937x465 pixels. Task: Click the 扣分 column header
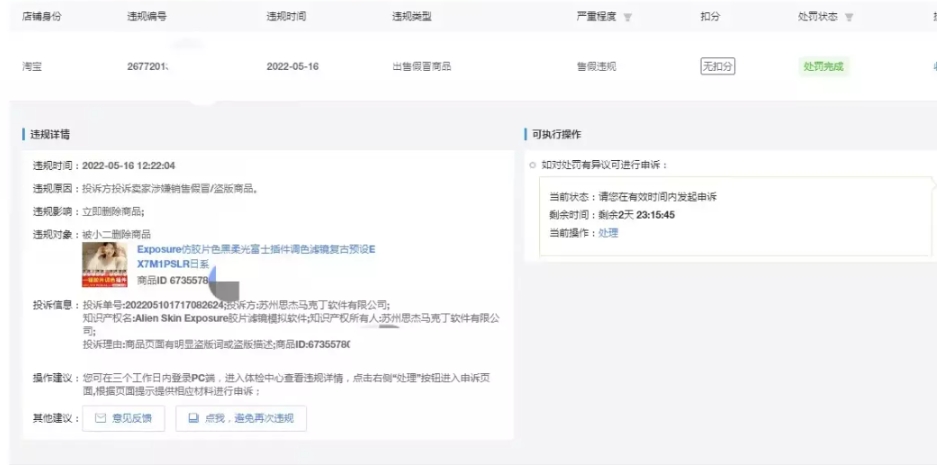[709, 17]
